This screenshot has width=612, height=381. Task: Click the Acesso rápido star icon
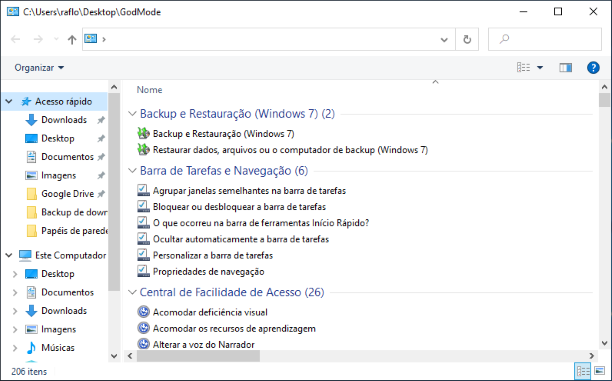click(x=26, y=101)
